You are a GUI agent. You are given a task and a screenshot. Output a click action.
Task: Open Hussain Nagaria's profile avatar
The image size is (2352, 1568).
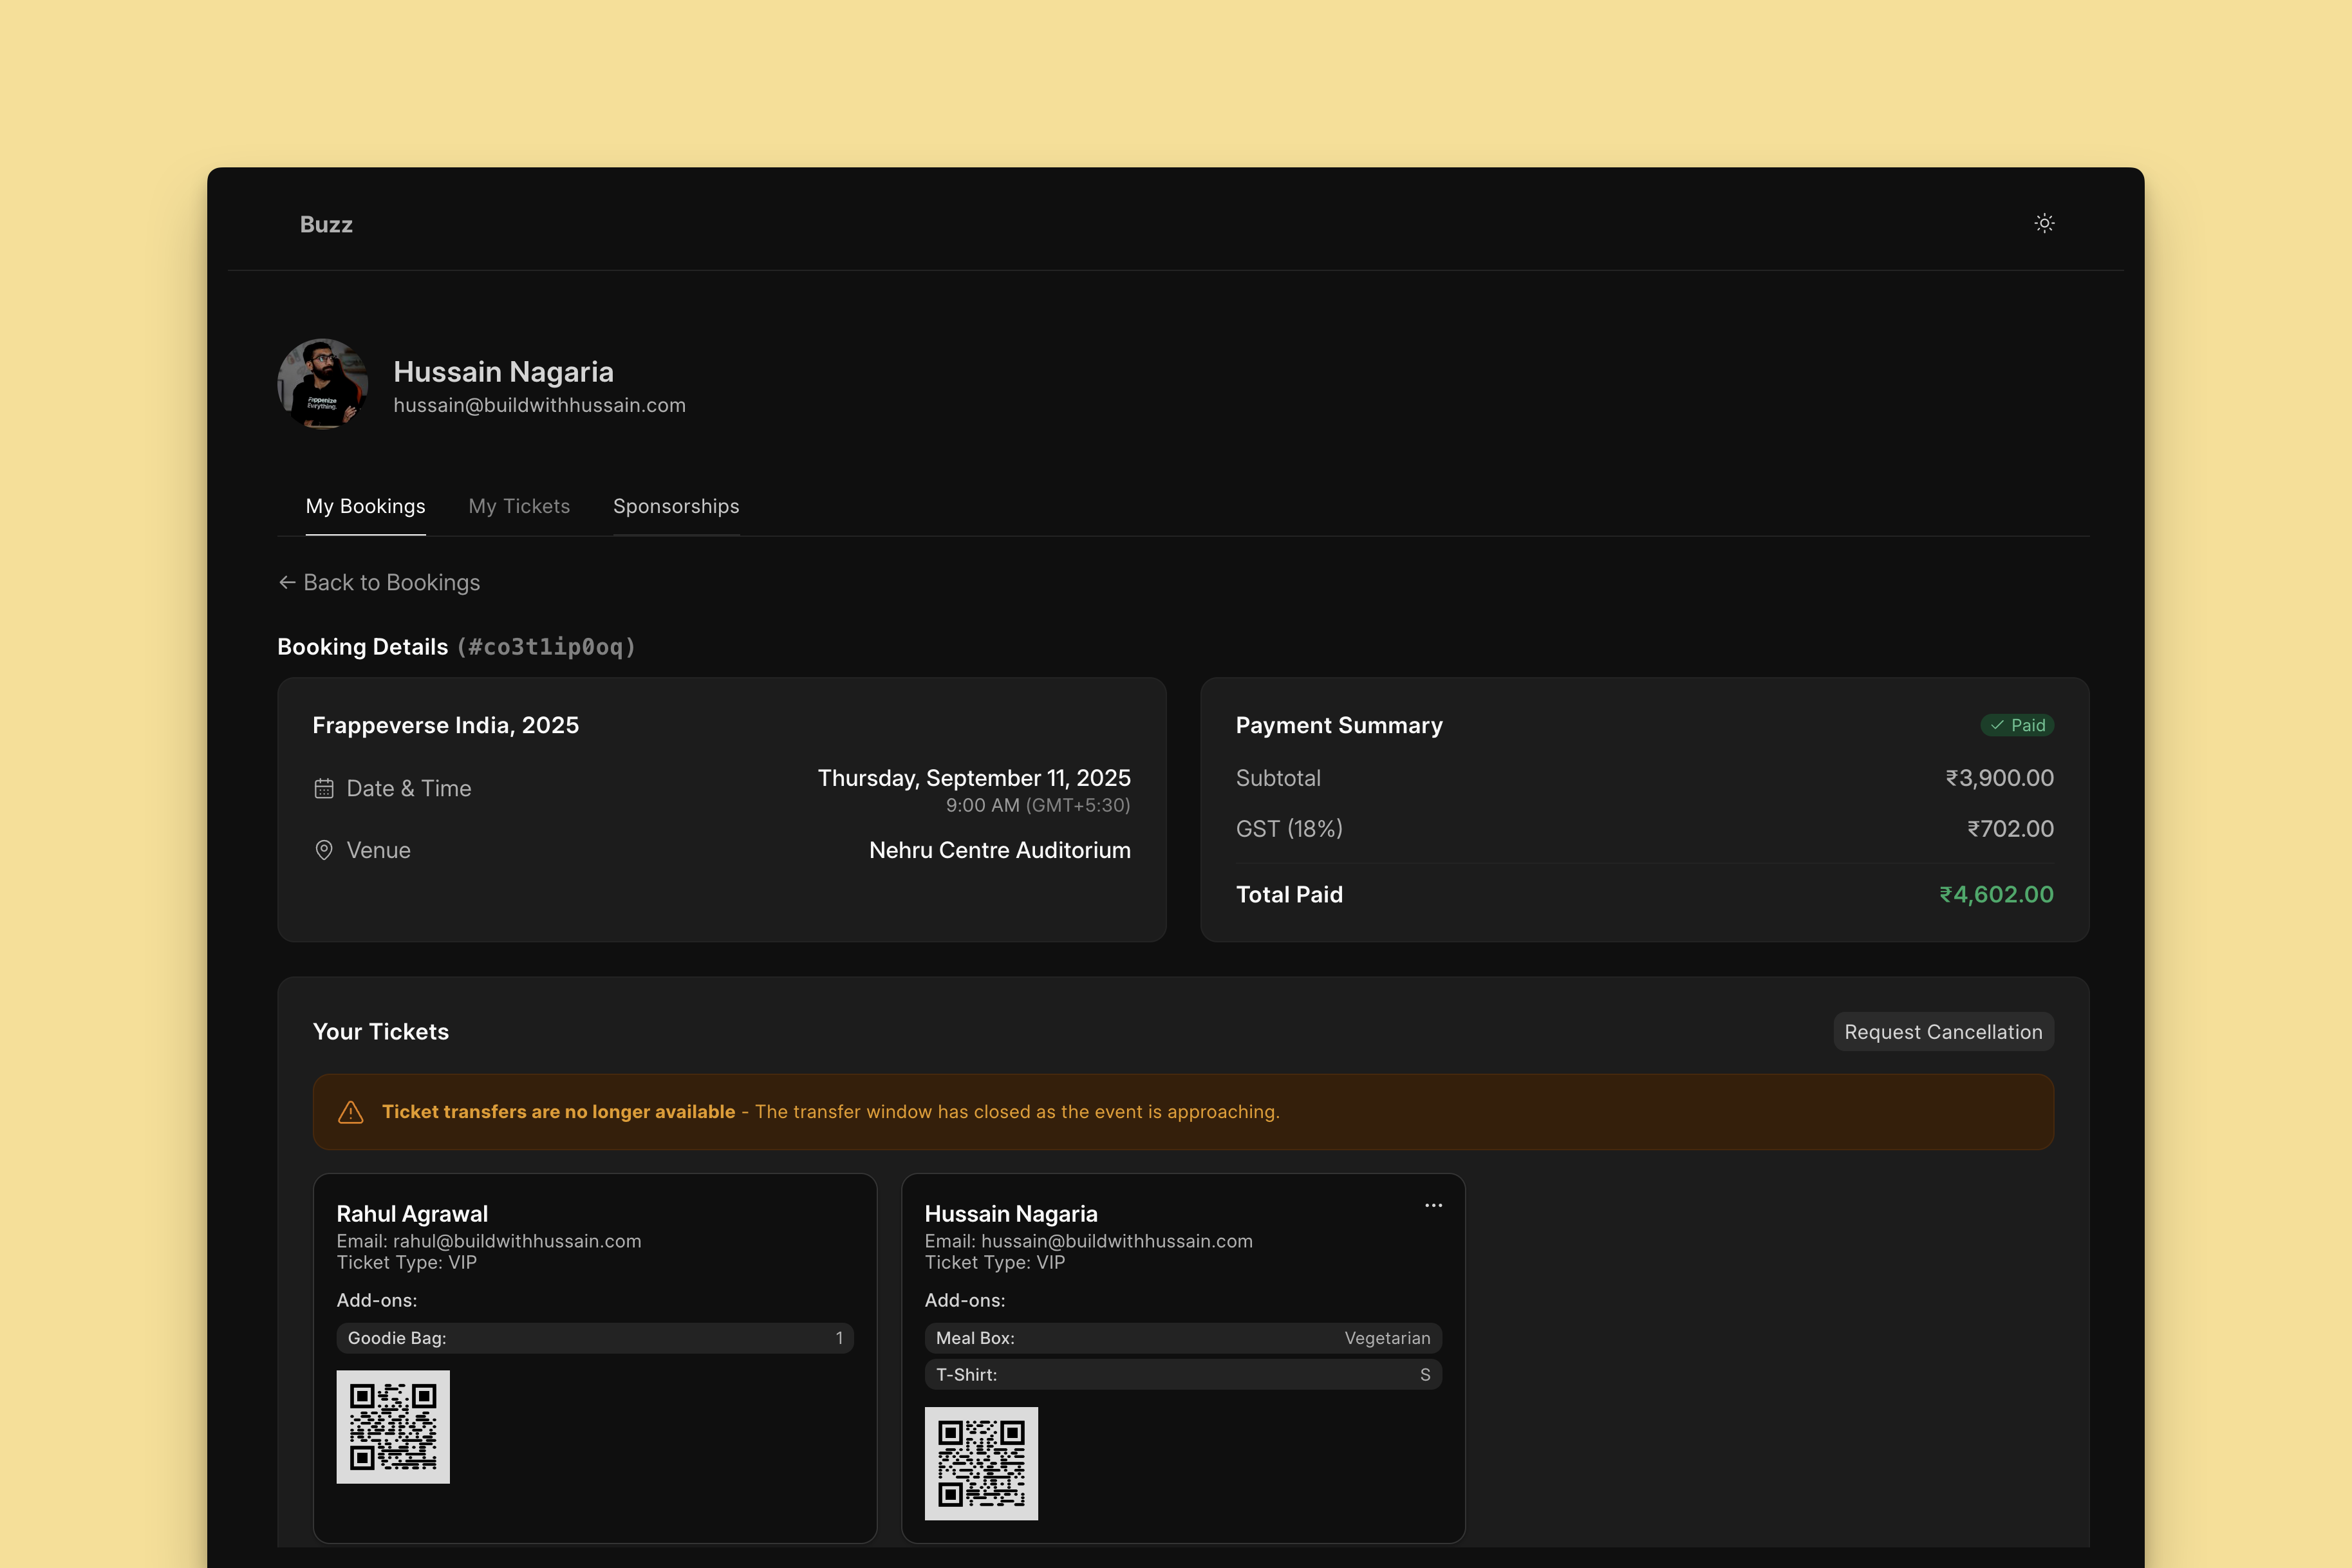tap(323, 384)
